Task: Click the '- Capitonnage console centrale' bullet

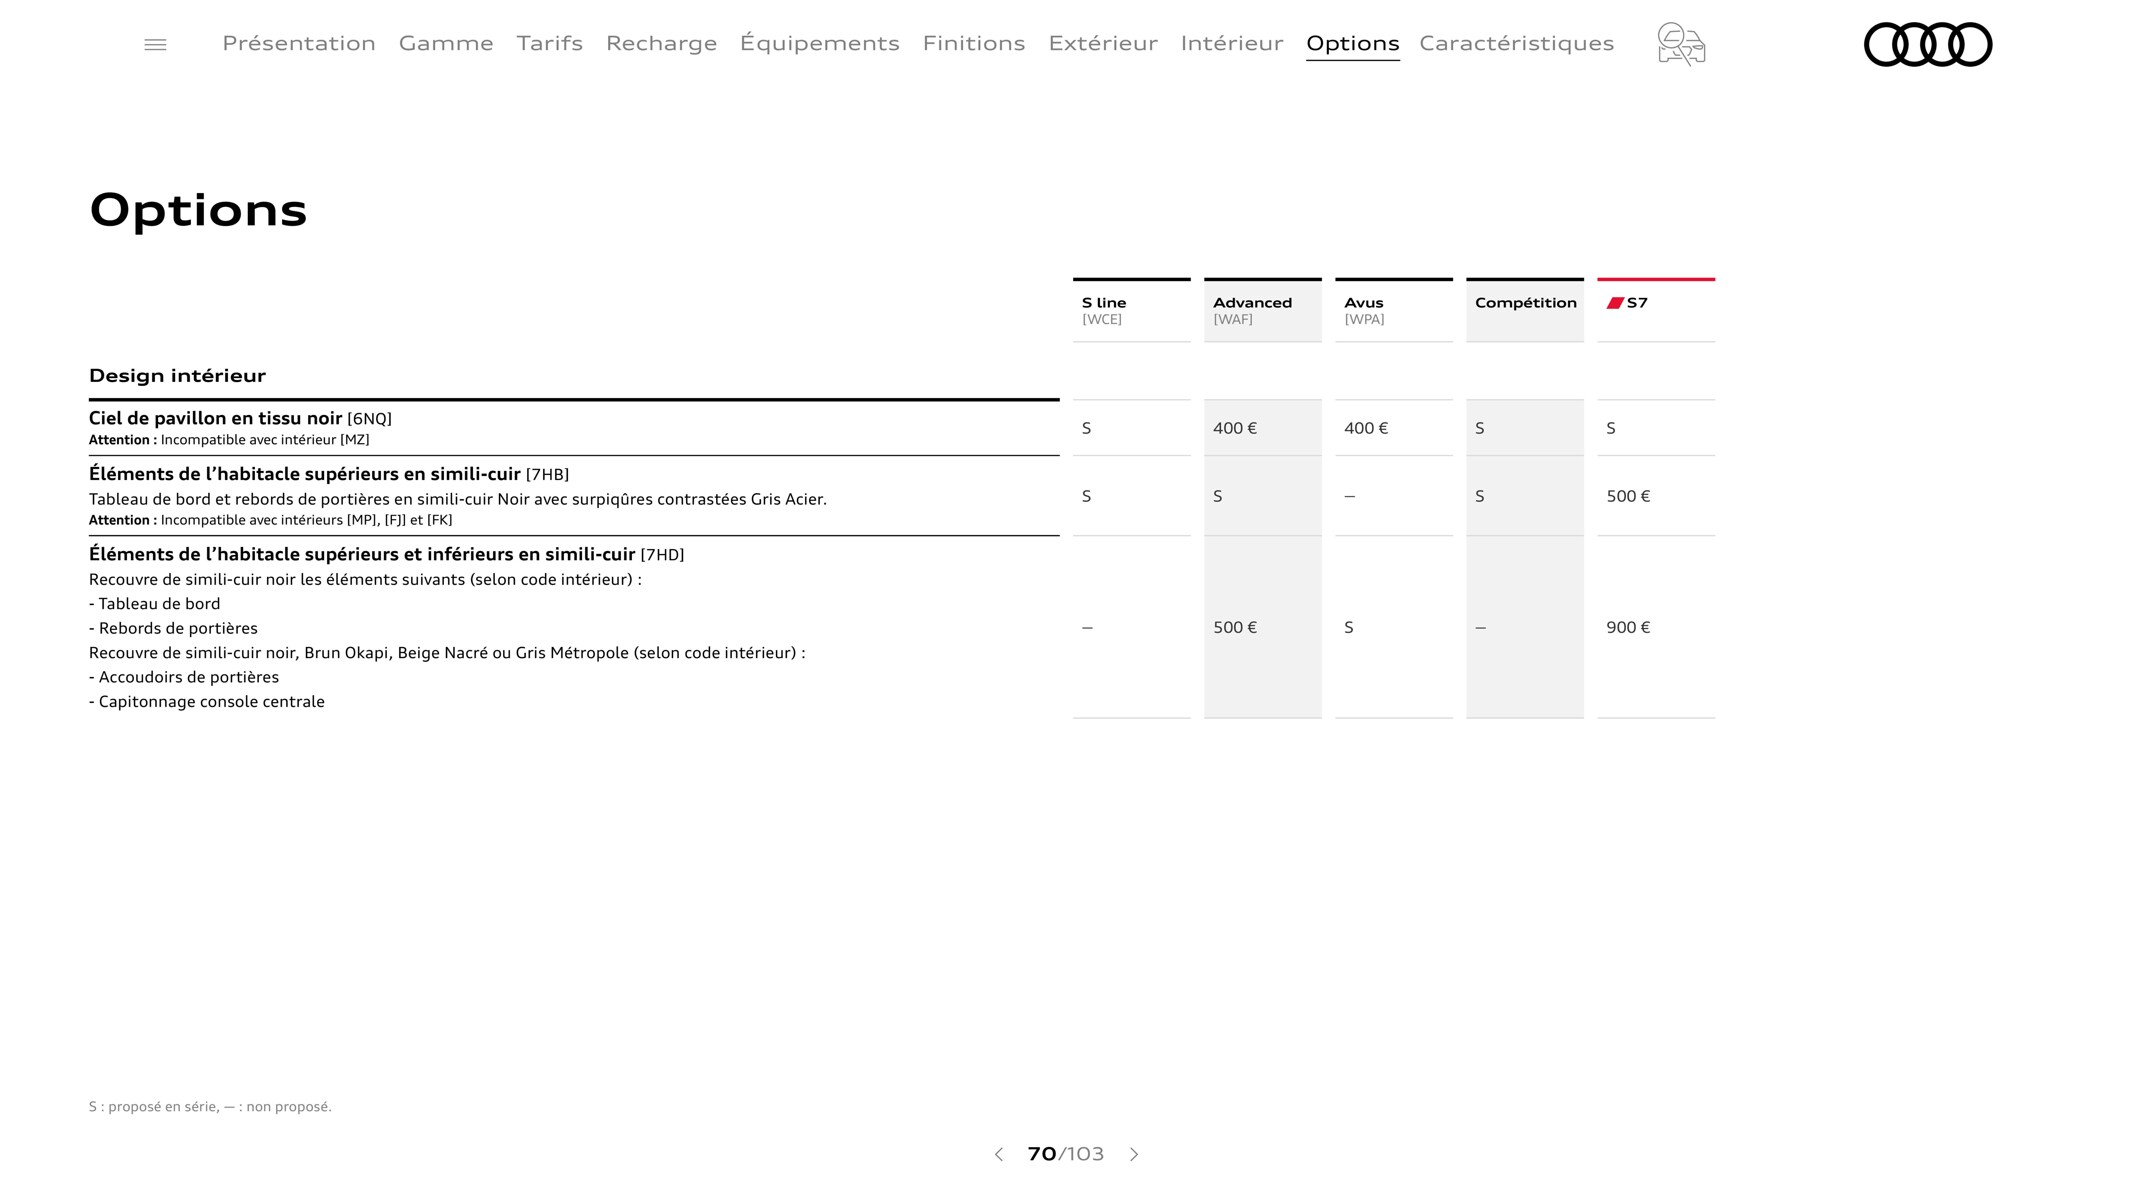Action: pos(207,702)
